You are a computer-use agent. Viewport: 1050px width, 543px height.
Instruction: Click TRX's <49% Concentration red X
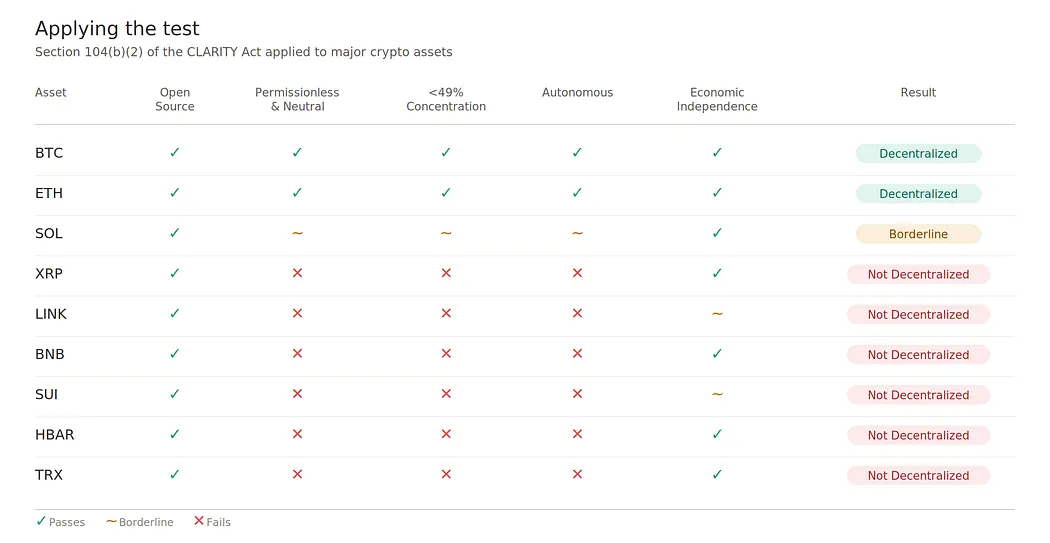(446, 474)
